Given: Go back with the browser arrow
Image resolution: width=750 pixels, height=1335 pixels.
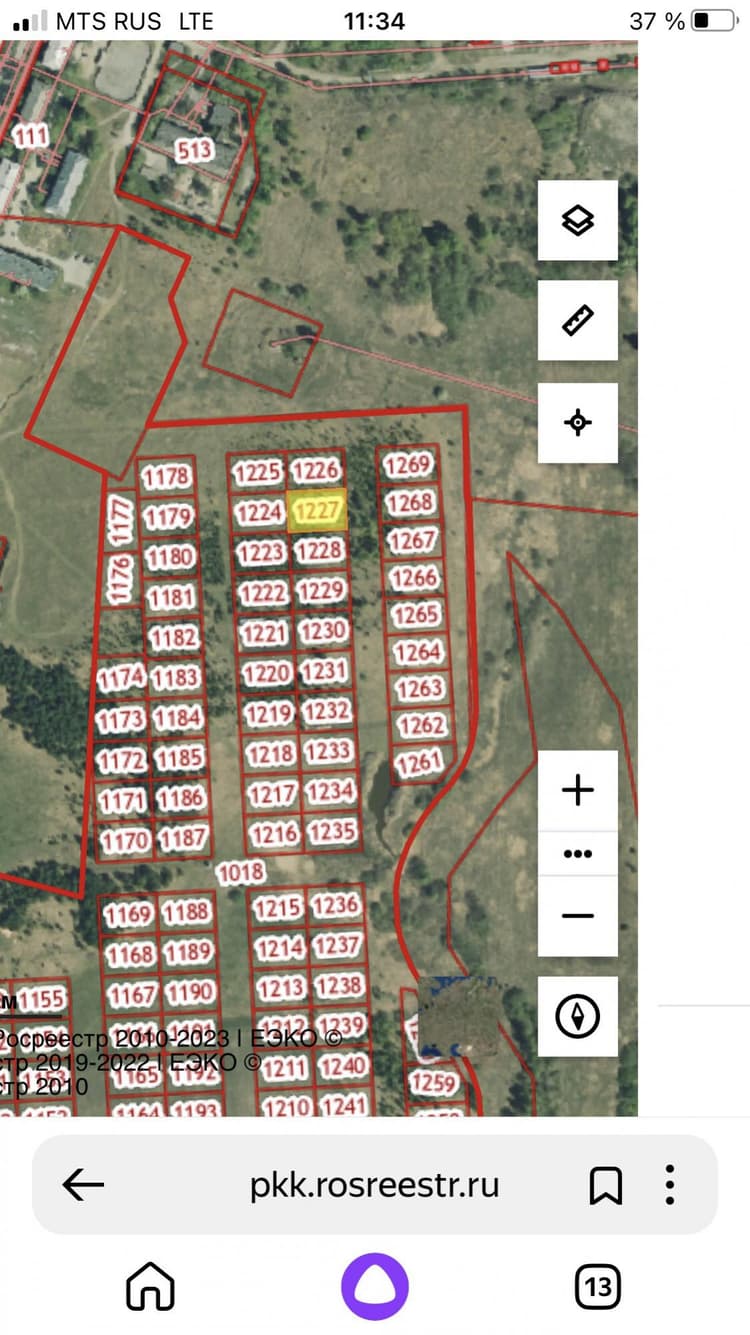Looking at the screenshot, I should click(x=83, y=1186).
